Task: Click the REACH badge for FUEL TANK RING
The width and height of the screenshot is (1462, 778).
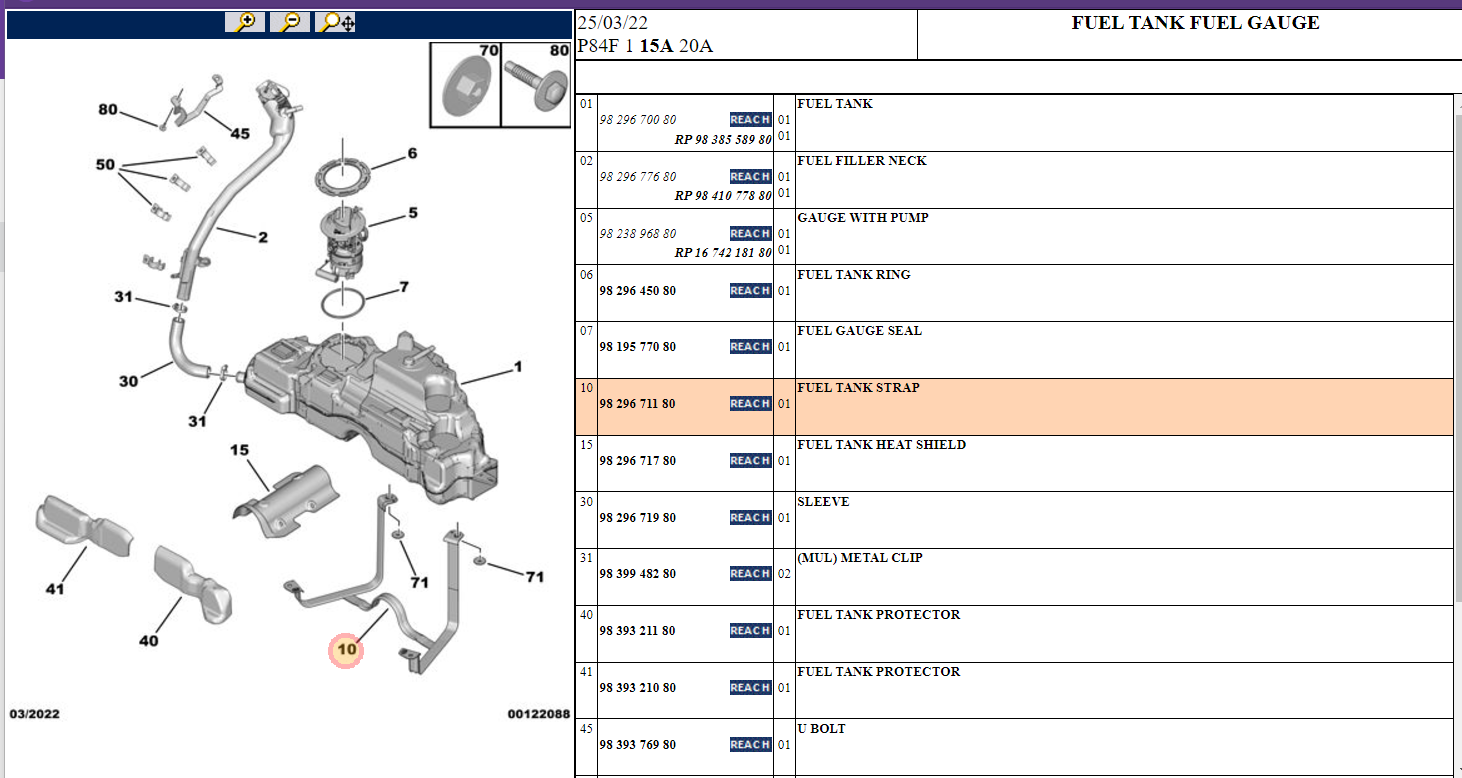Action: (750, 291)
